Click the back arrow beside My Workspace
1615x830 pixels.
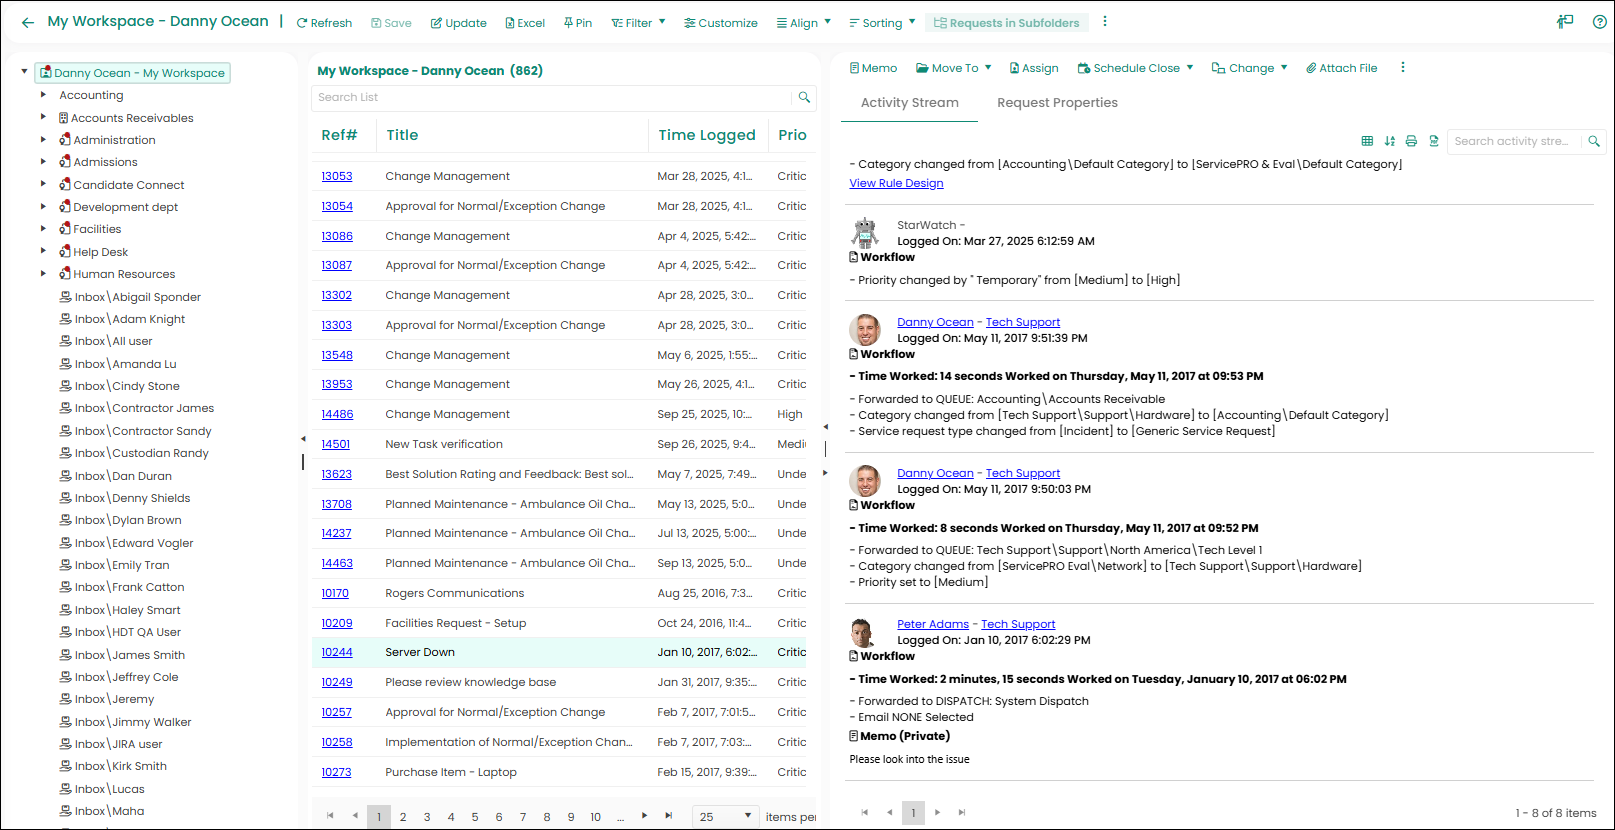[27, 22]
